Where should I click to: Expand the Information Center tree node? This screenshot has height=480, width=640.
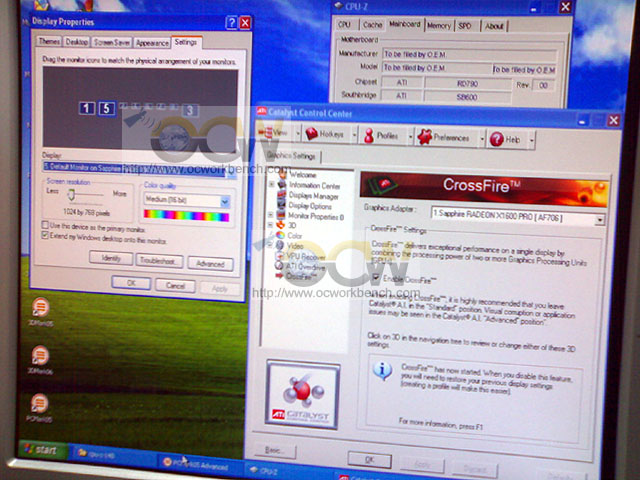tap(271, 184)
